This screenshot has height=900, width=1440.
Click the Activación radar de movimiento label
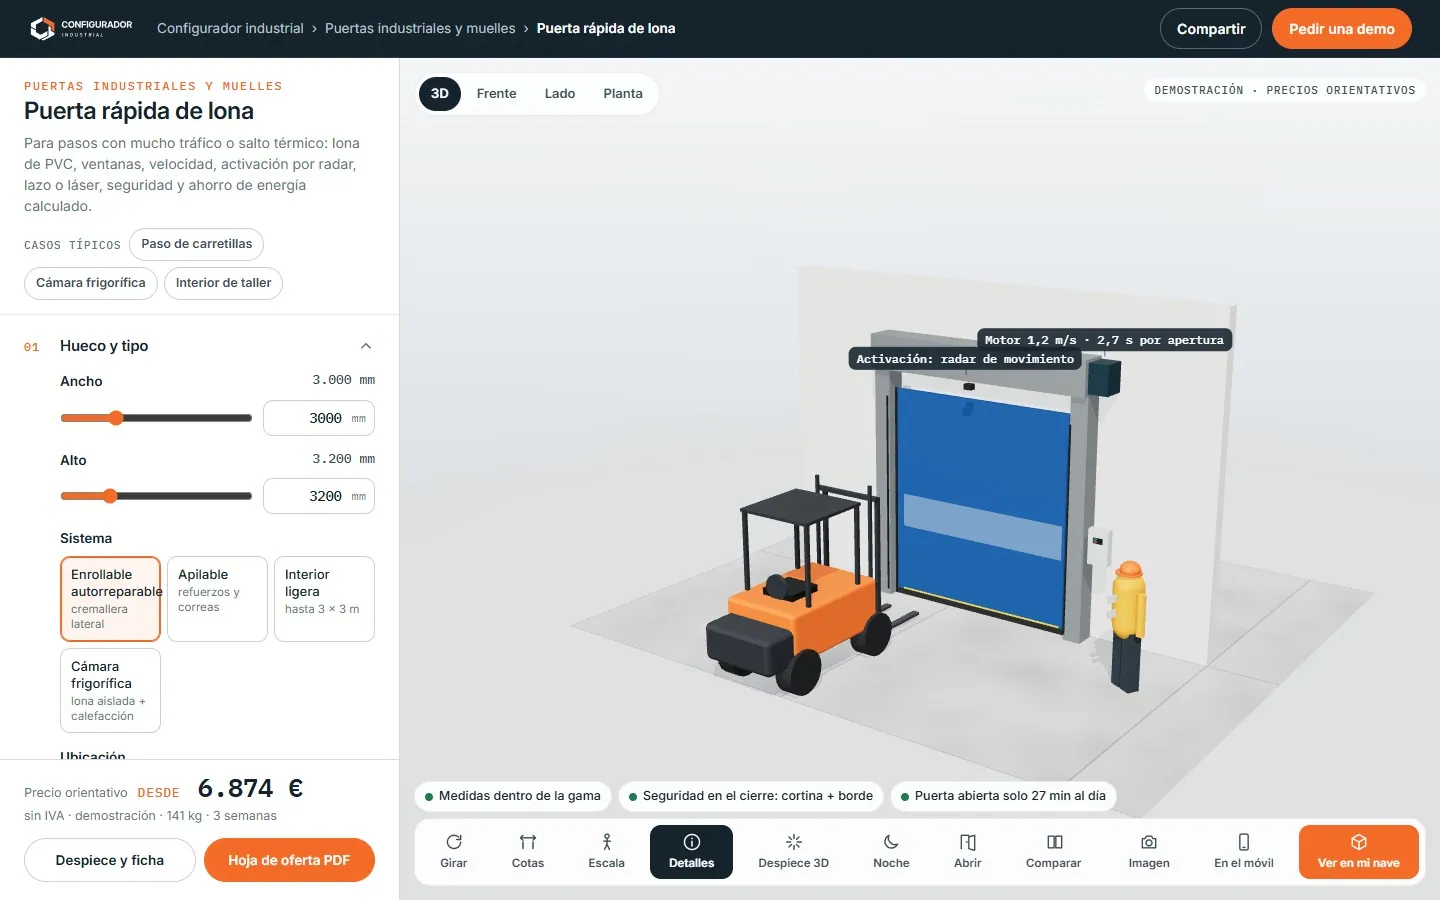pos(965,359)
